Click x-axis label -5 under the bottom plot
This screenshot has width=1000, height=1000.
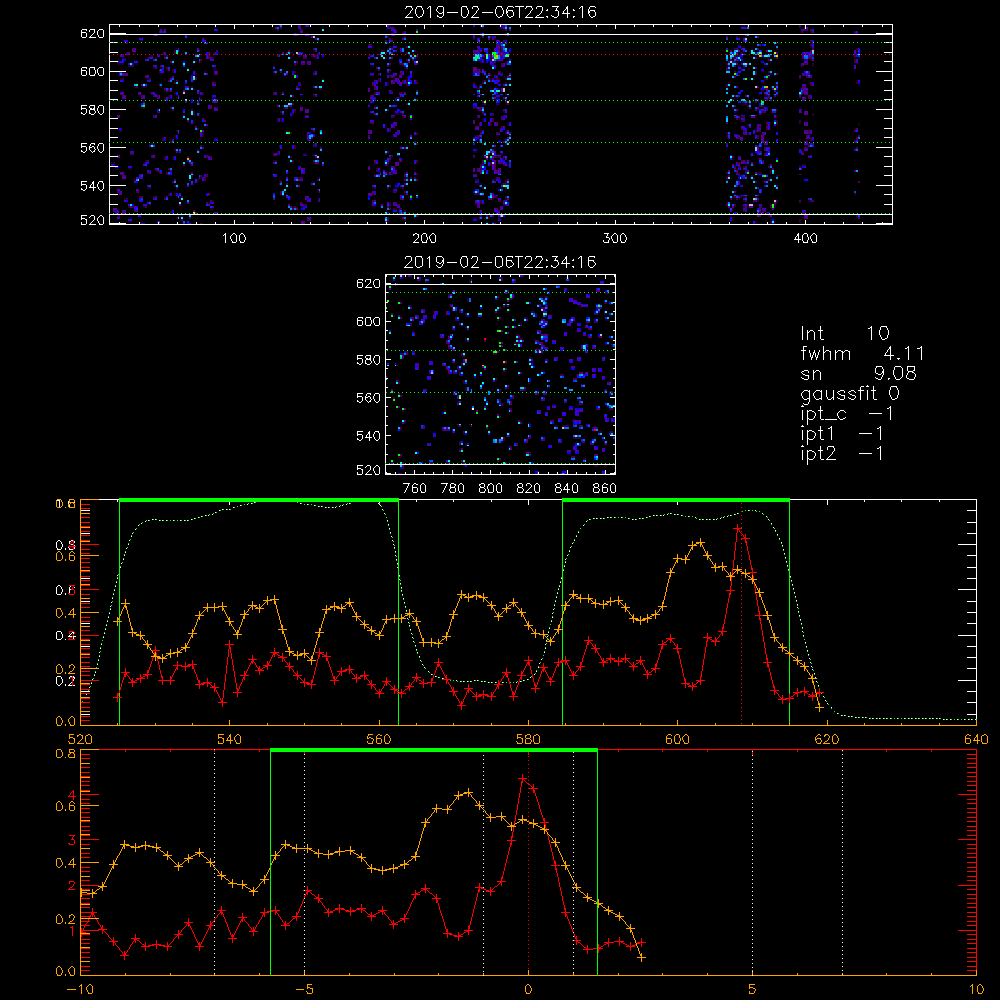(x=304, y=990)
